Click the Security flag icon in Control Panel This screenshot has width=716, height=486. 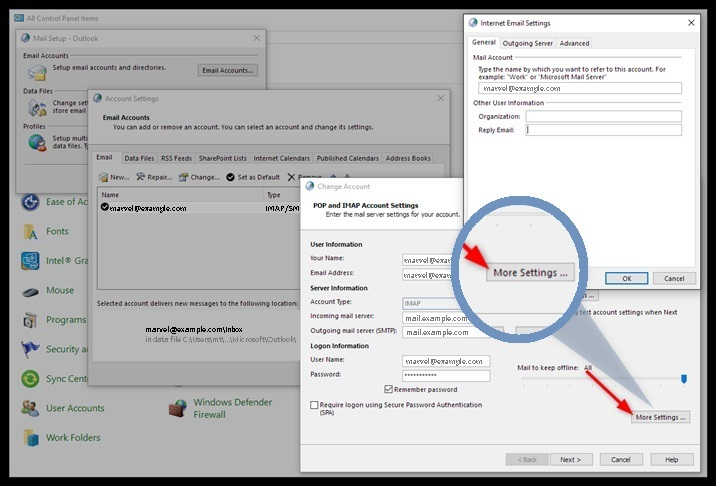tap(30, 349)
